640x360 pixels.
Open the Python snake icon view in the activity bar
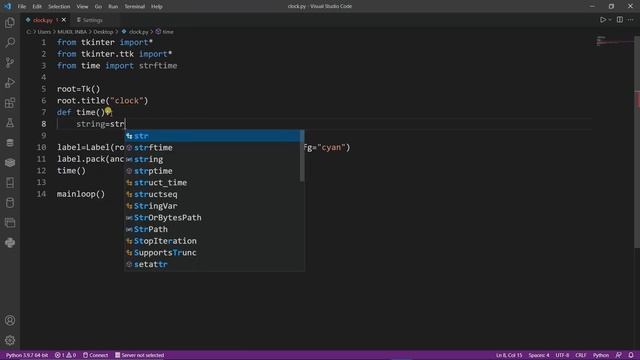(x=10, y=242)
